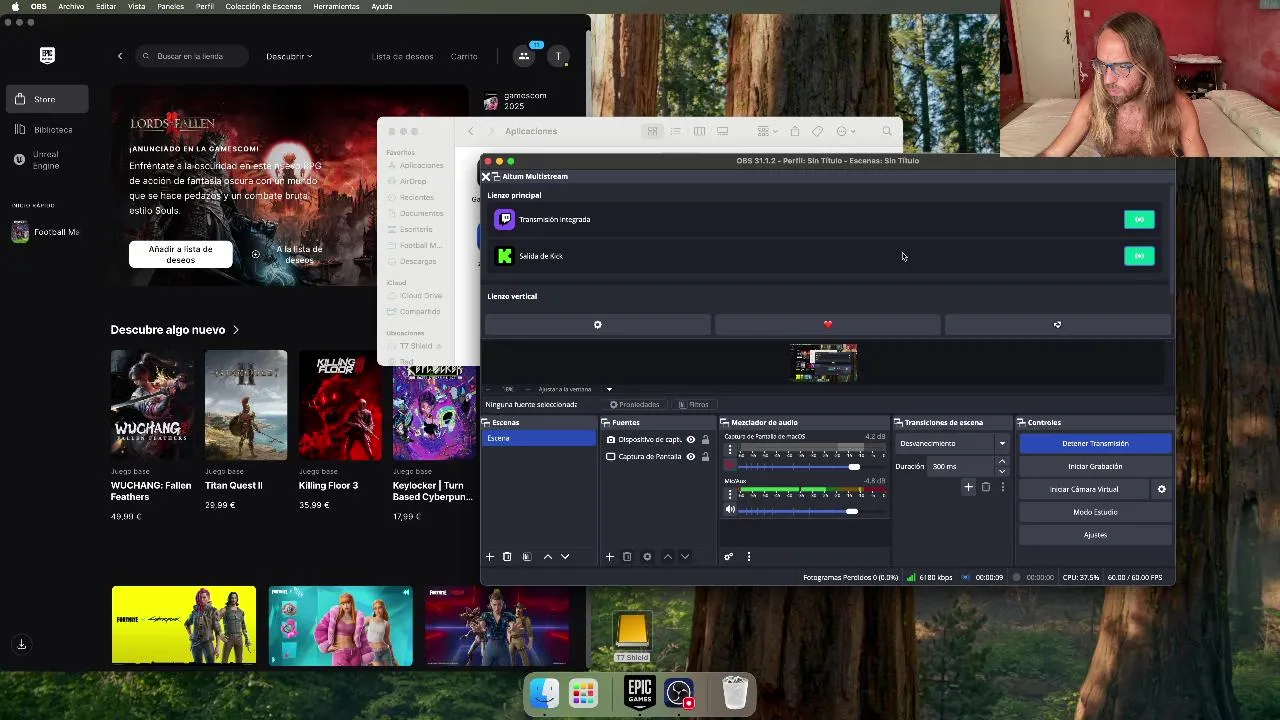Screen dimensions: 1280x720
Task: Open options dots for Captura de Pantalla de macOS audio
Action: [x=730, y=450]
